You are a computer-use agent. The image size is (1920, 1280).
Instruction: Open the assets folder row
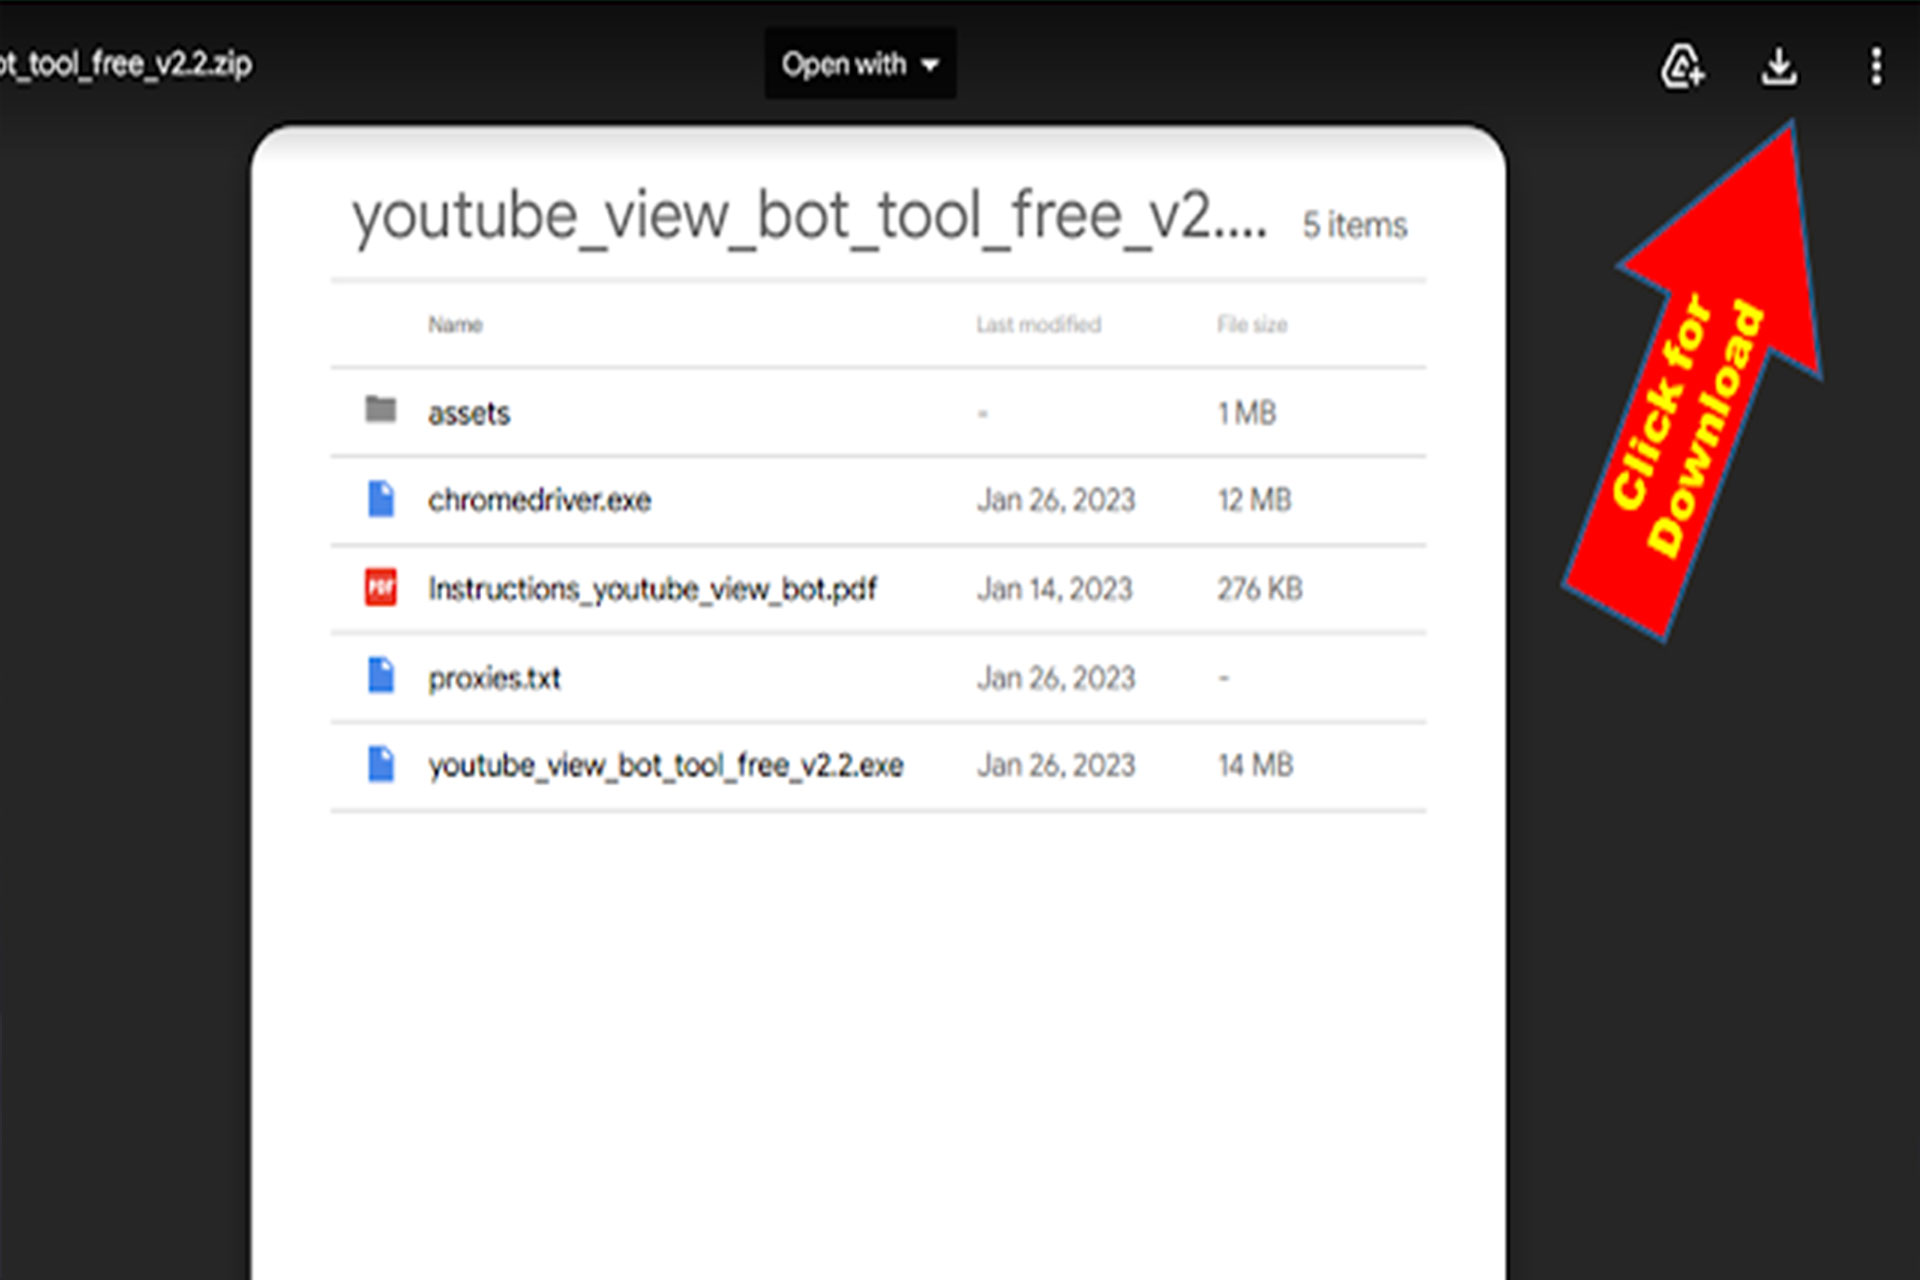click(x=878, y=412)
